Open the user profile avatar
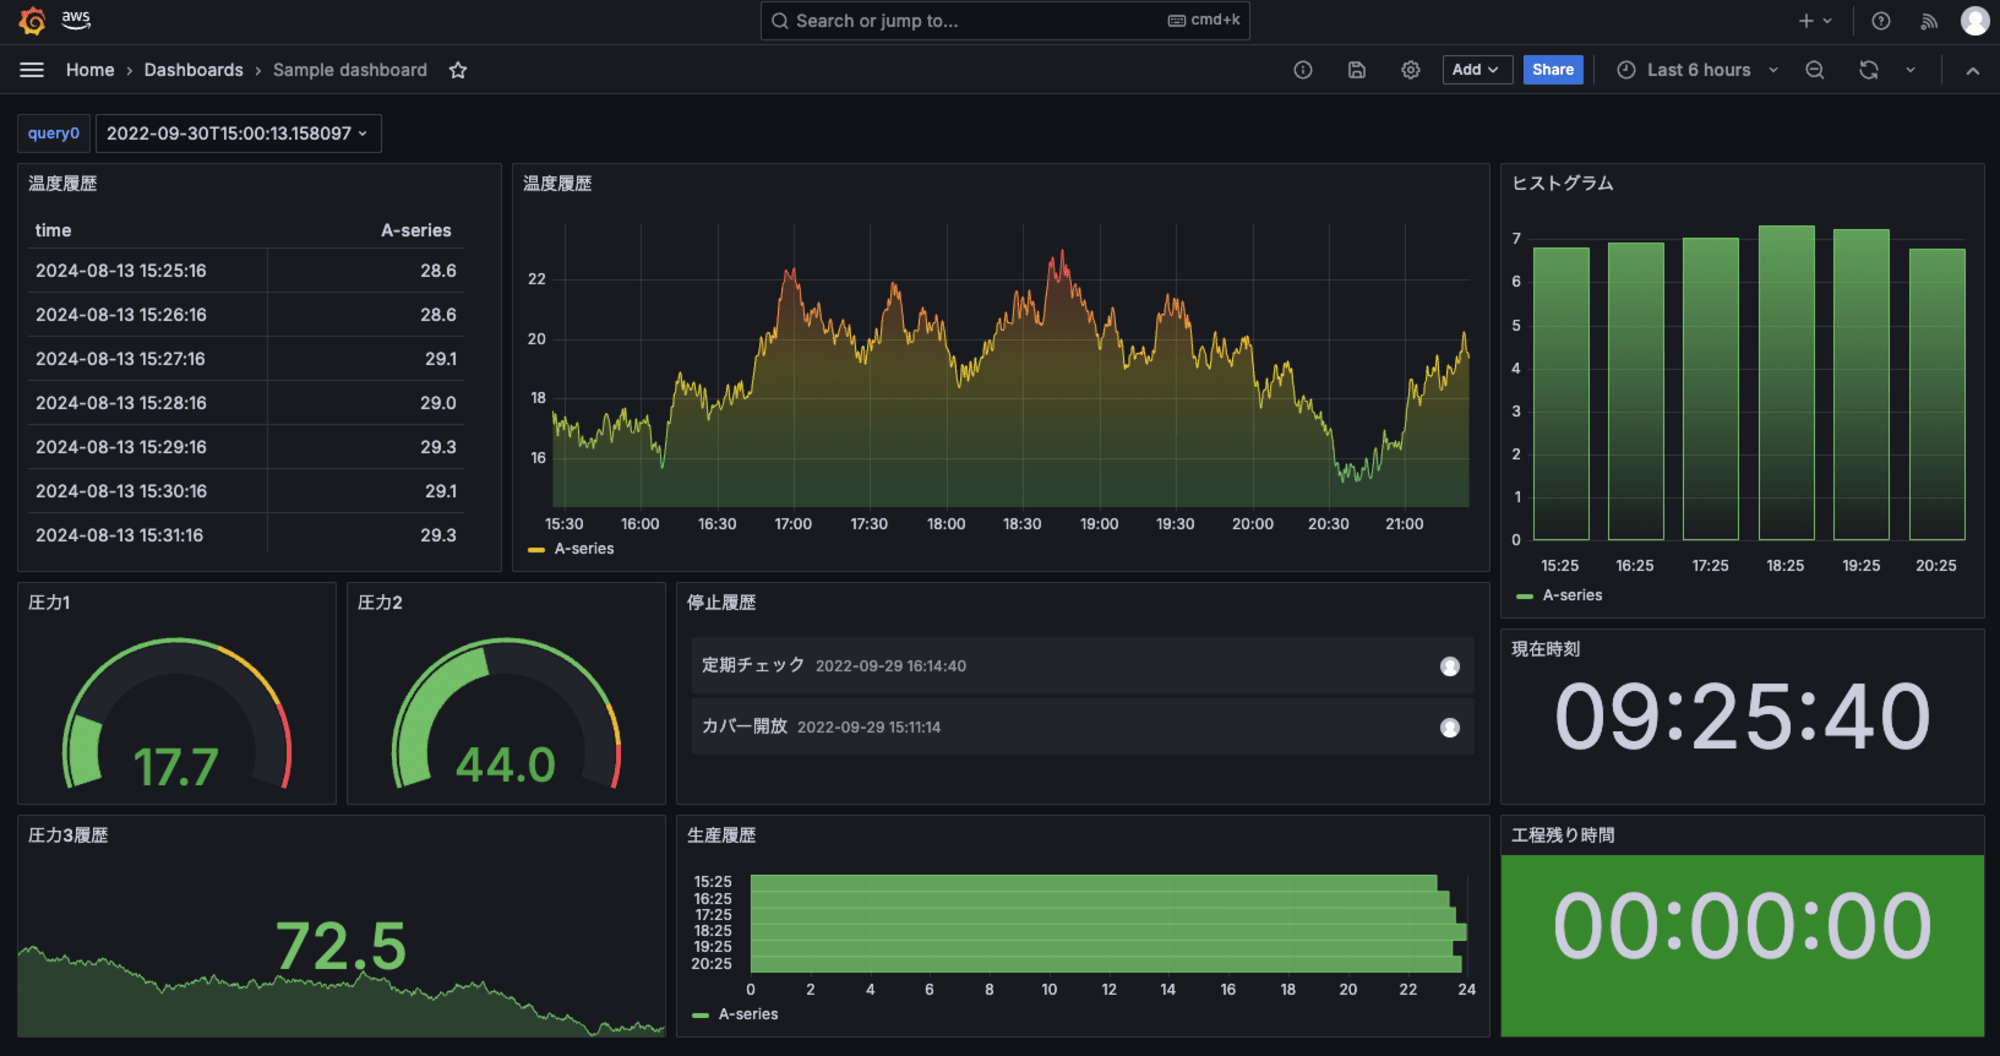 pos(1975,21)
